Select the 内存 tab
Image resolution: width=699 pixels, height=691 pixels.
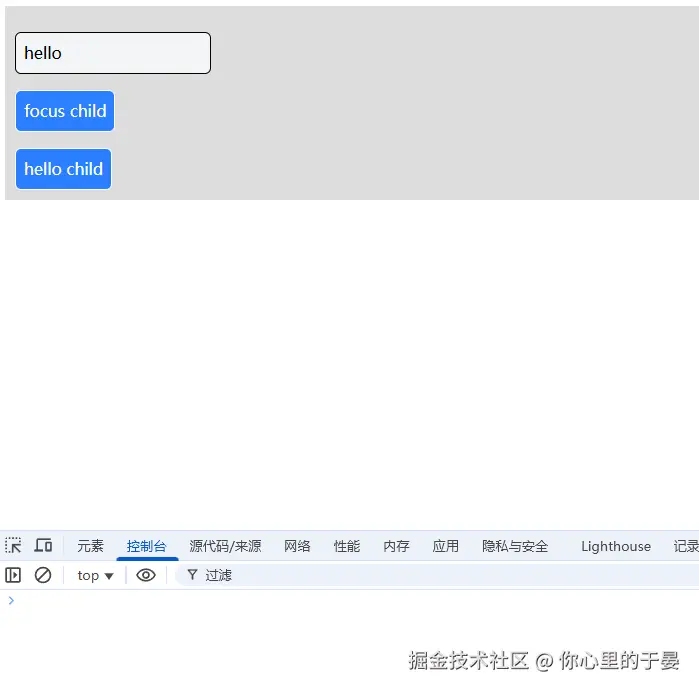[396, 546]
